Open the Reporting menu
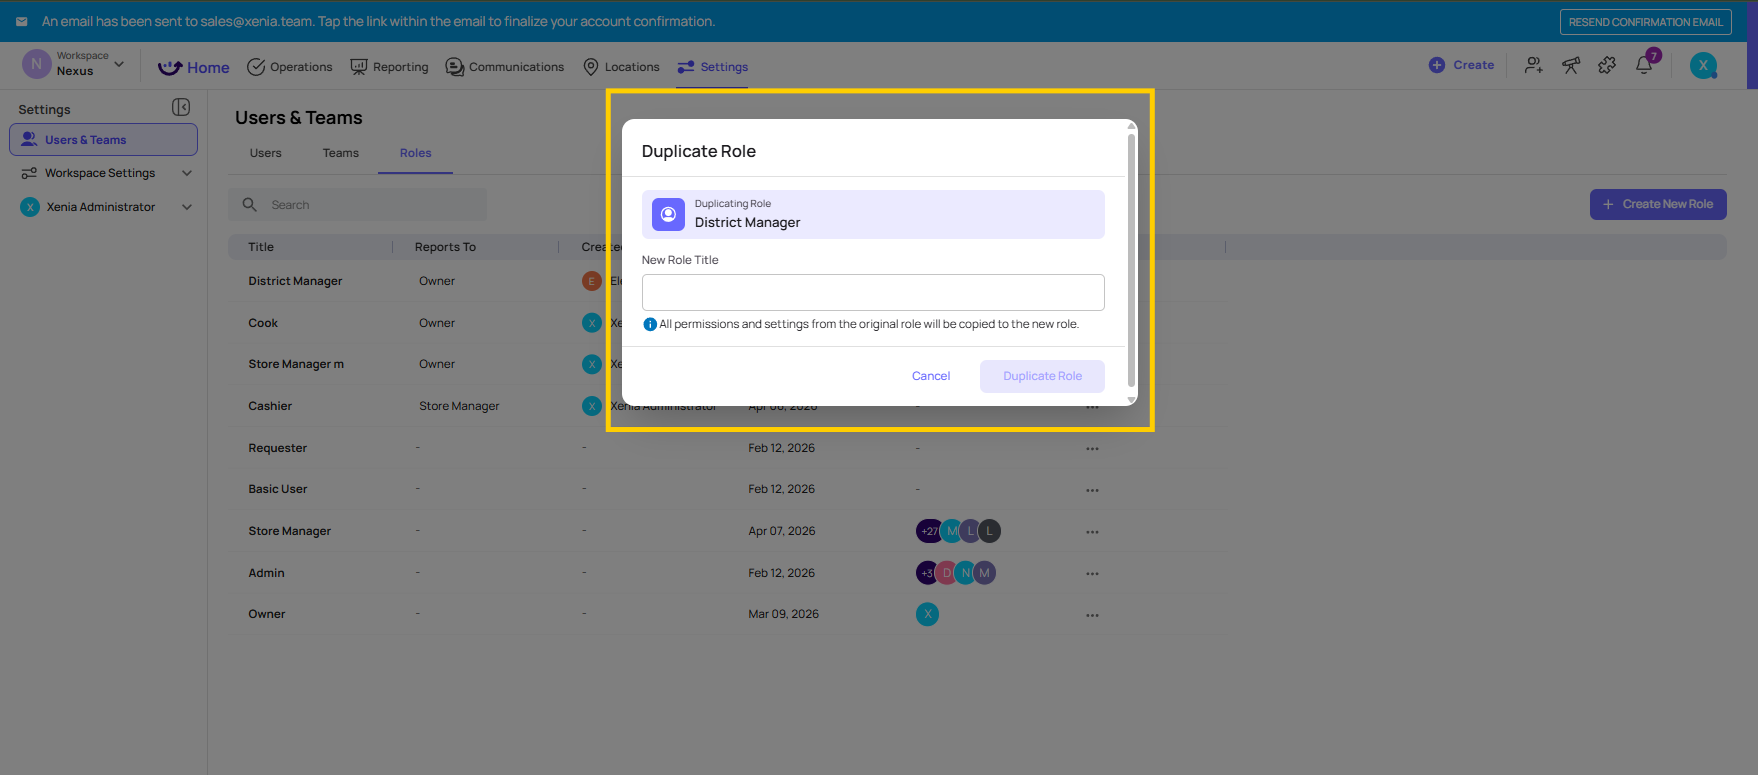The width and height of the screenshot is (1758, 775). 389,67
